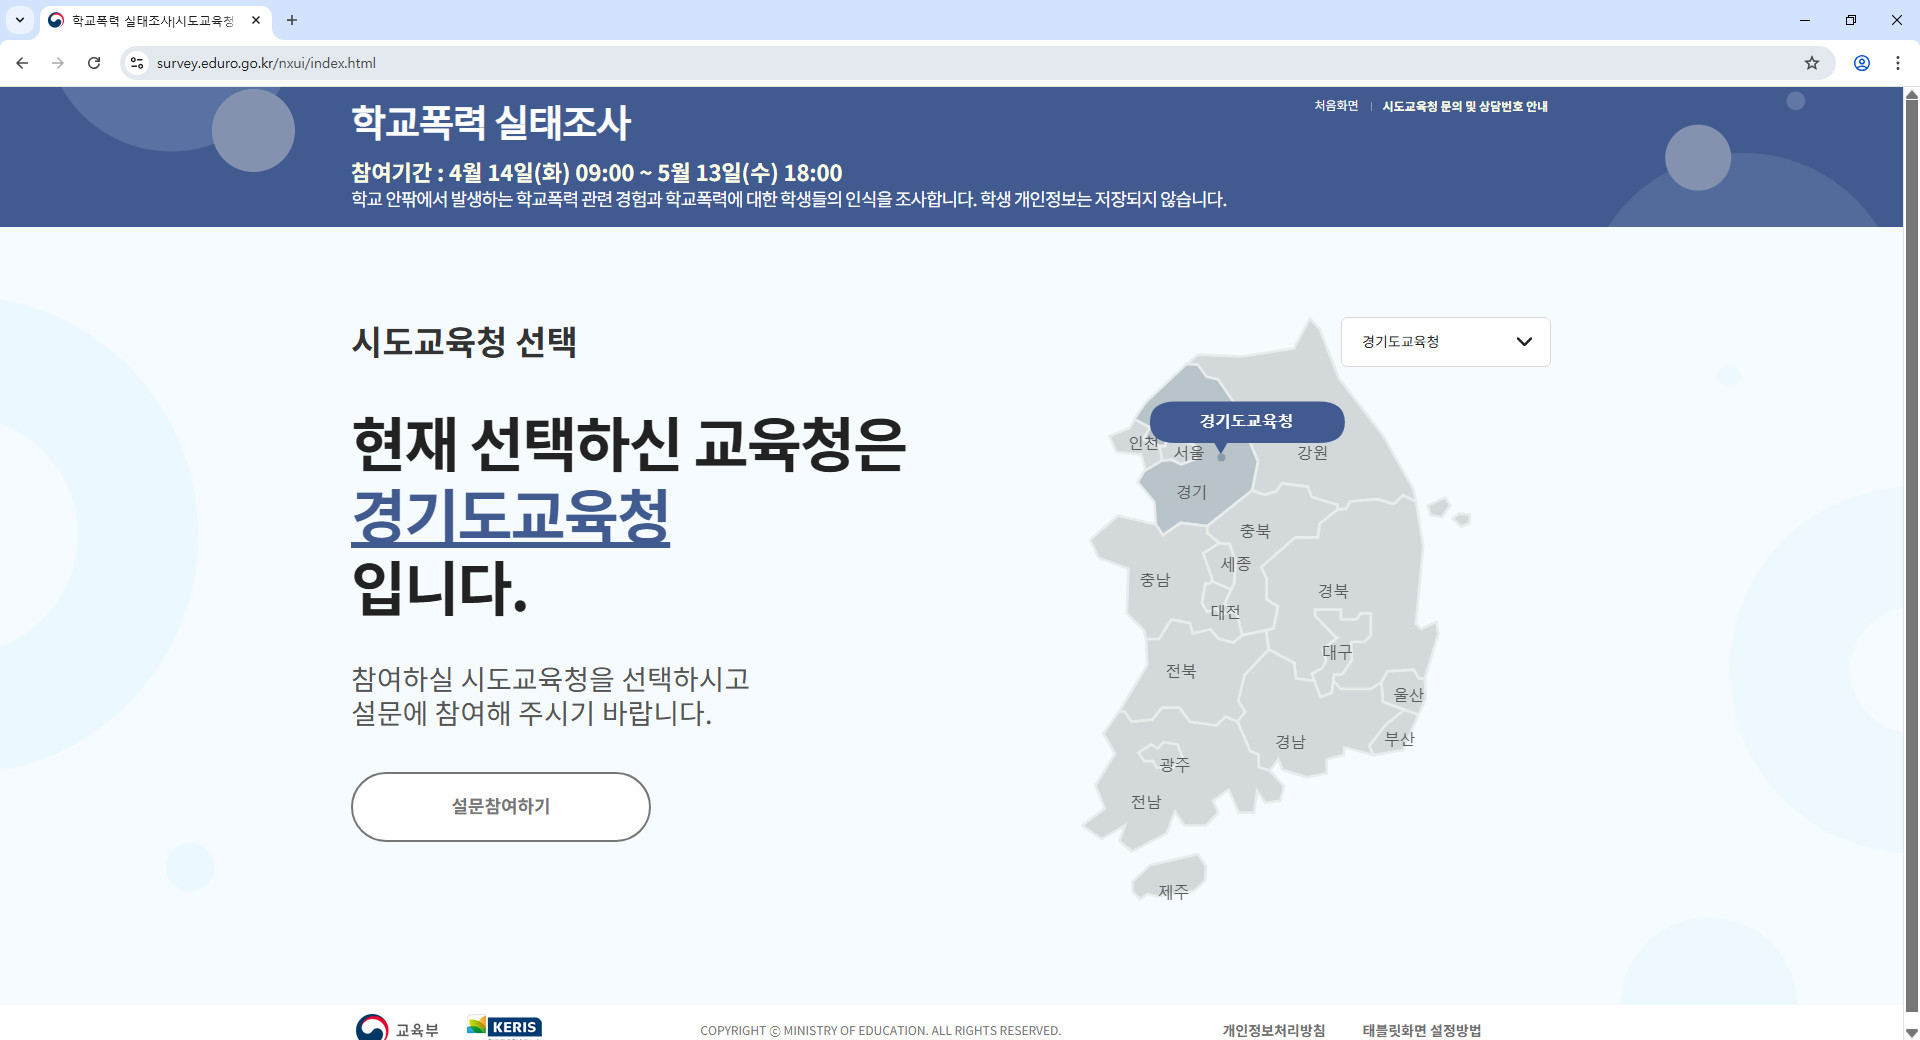Screen dimensions: 1920x1040
Task: Select 제주 island on the map
Action: pyautogui.click(x=1173, y=891)
